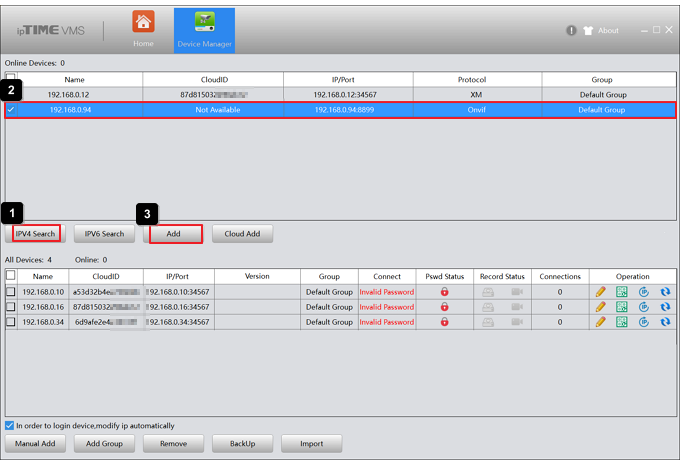
Task: Click the Import button
Action: (311, 444)
